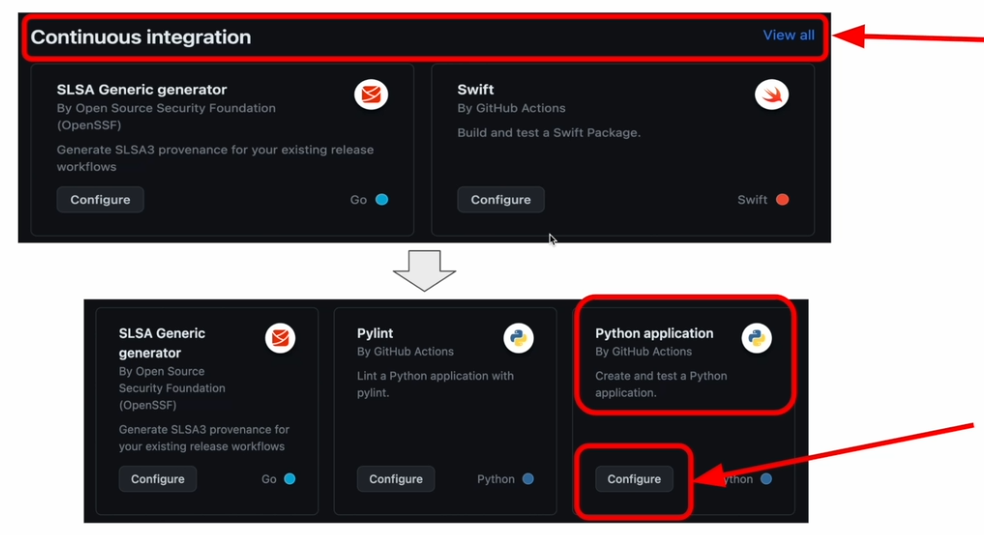Click 'Generate SLSA3 provenance' description in top panel

pyautogui.click(x=215, y=158)
